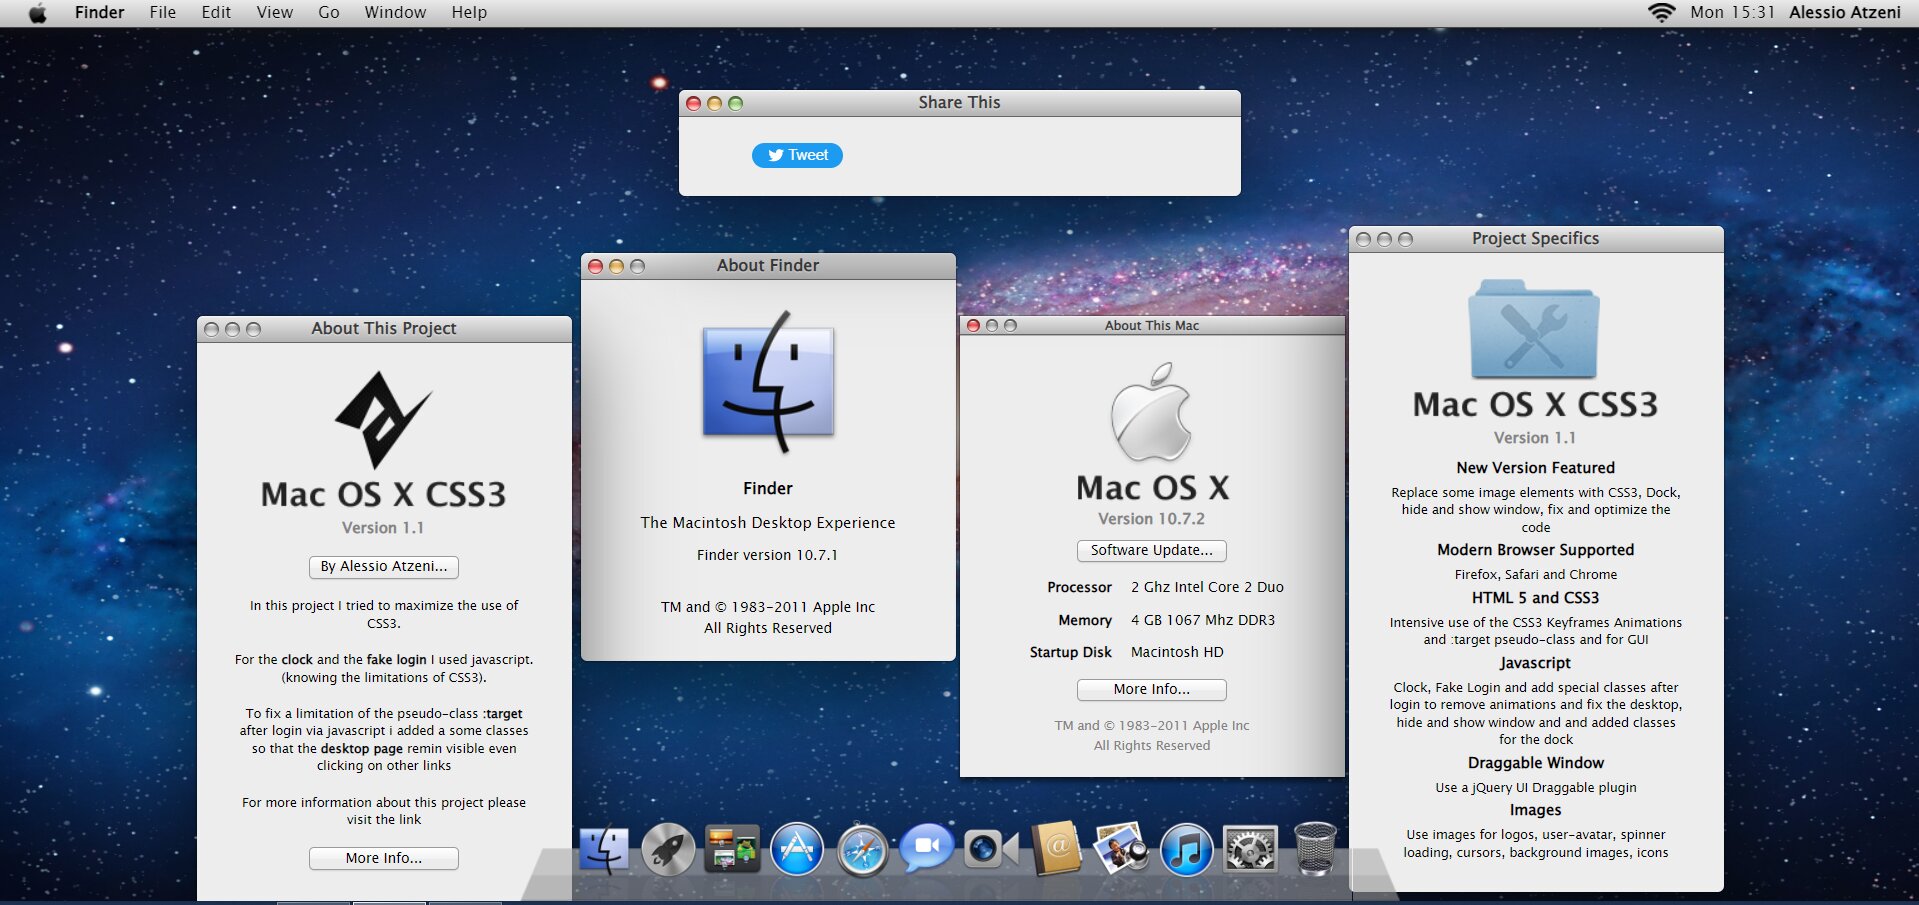The height and width of the screenshot is (905, 1919).
Task: Click the Share This title bar
Action: (960, 103)
